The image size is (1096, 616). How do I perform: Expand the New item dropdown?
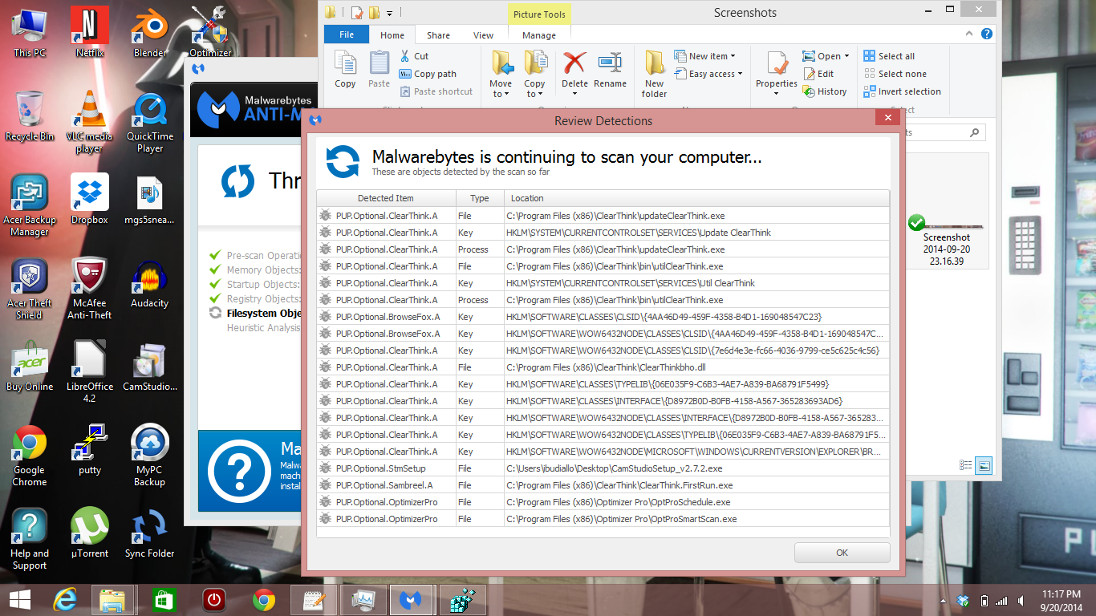click(x=705, y=56)
